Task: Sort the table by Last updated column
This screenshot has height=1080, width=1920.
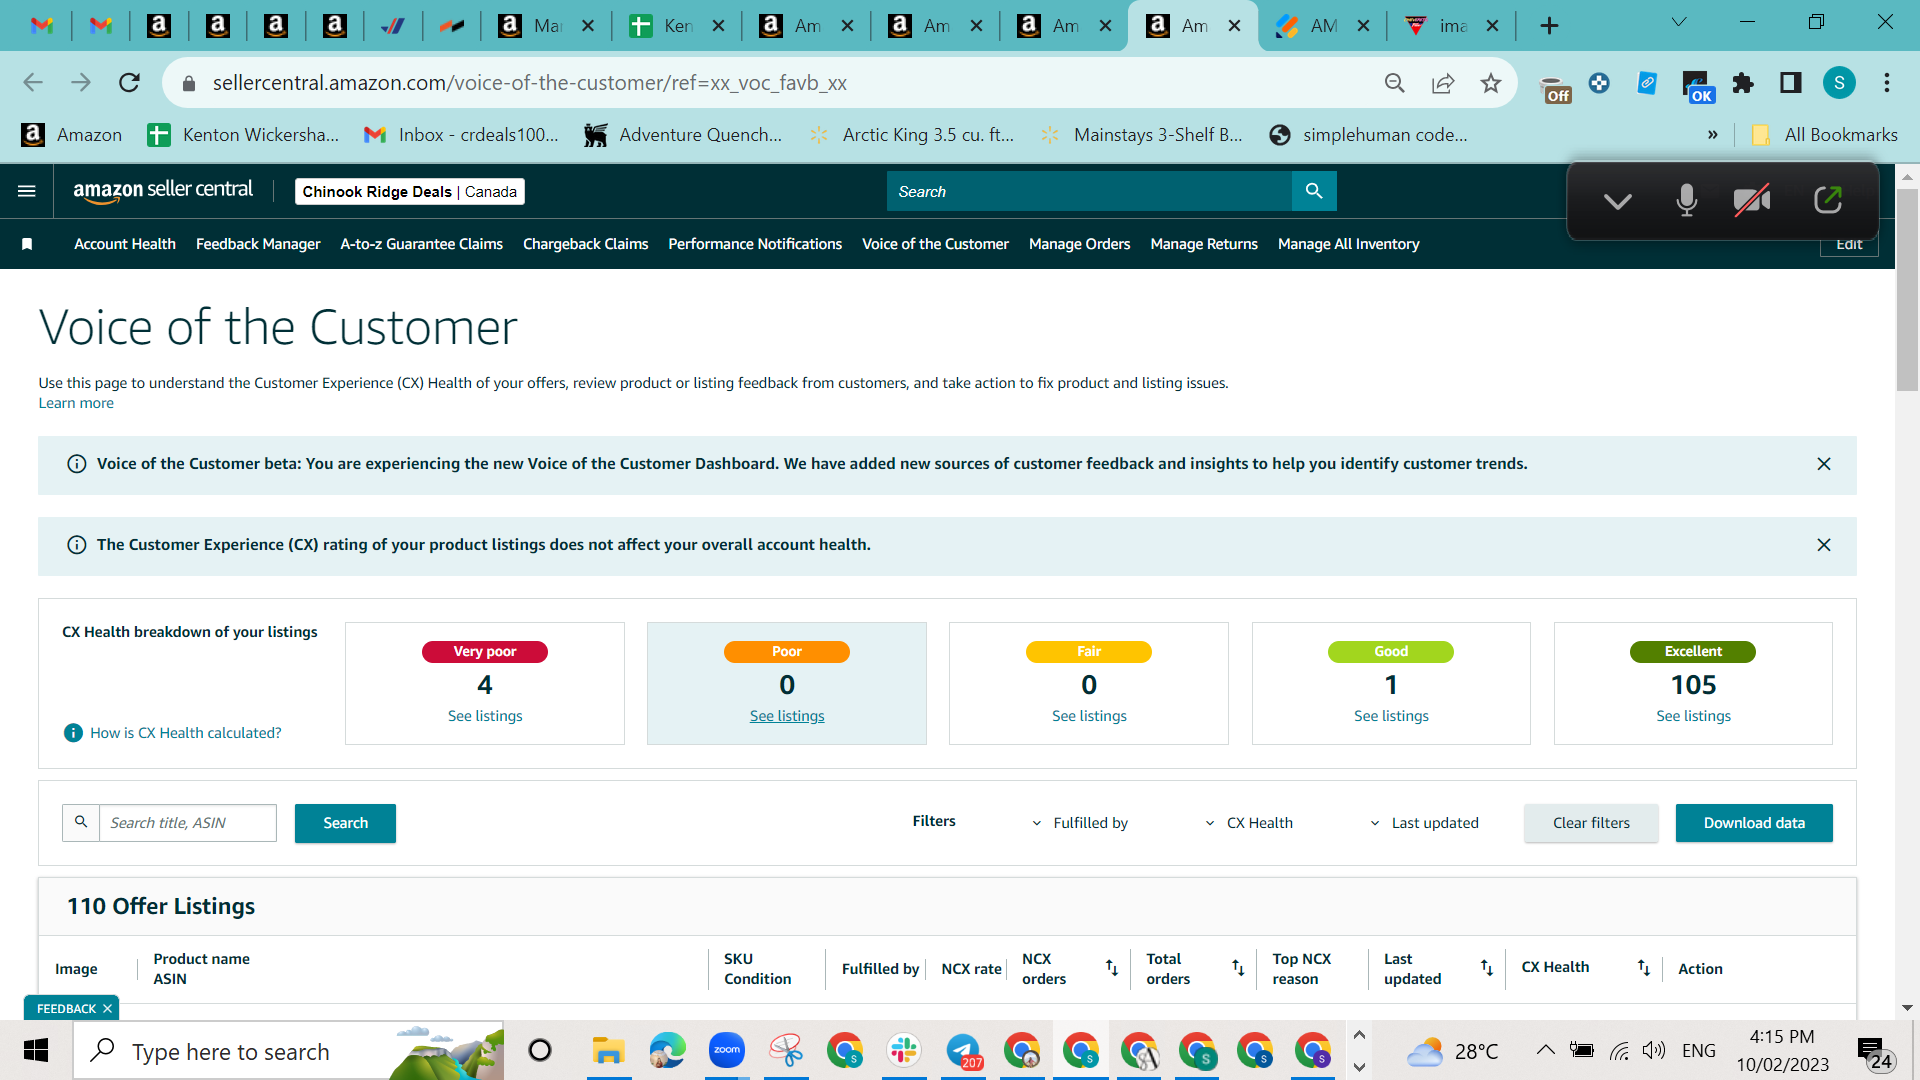Action: tap(1487, 968)
